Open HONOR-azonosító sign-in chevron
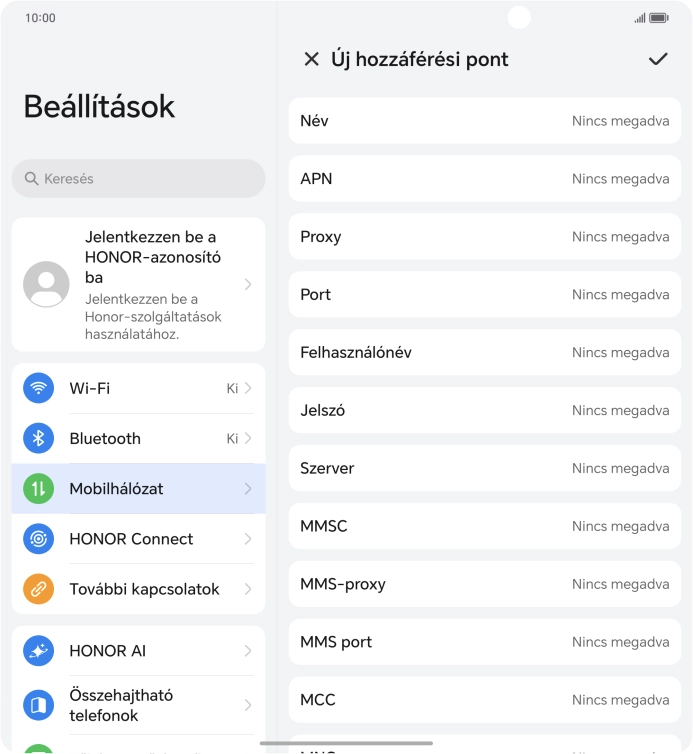The width and height of the screenshot is (693, 754). pos(247,285)
